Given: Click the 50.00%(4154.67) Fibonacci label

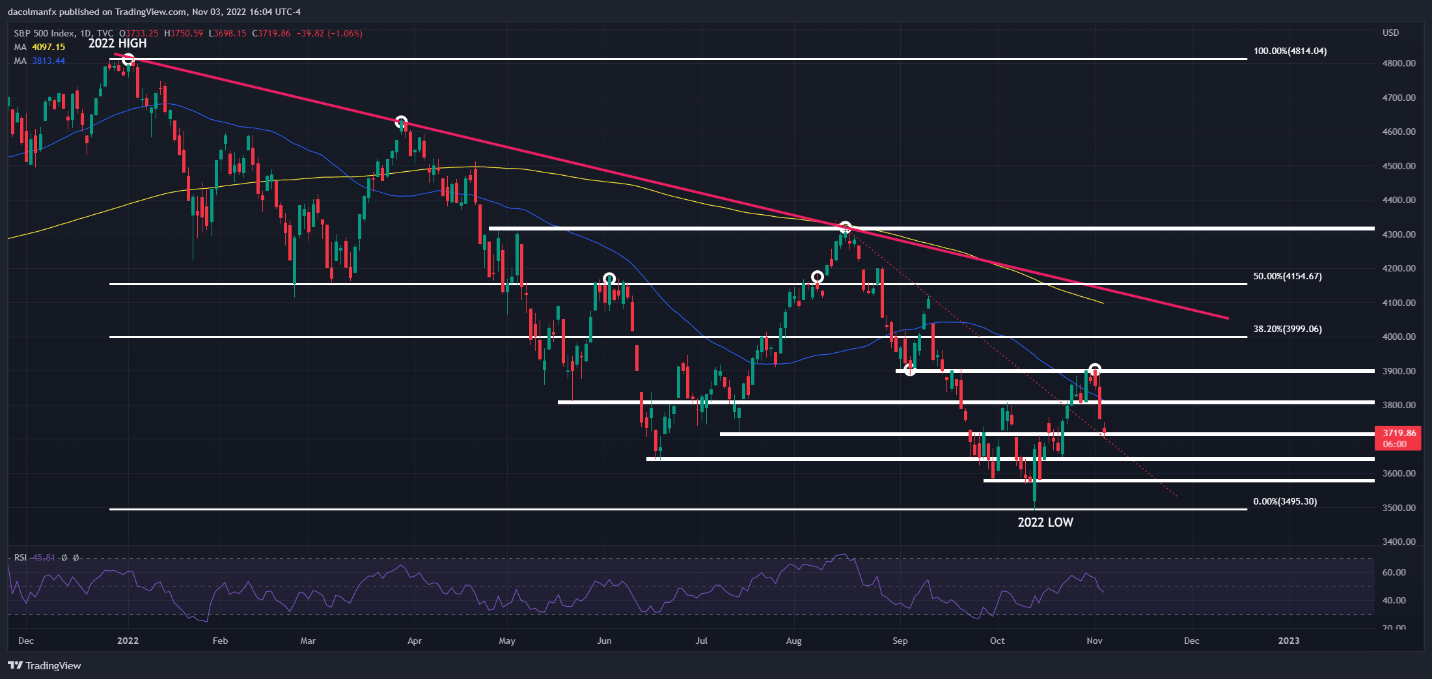Looking at the screenshot, I should click(1287, 275).
